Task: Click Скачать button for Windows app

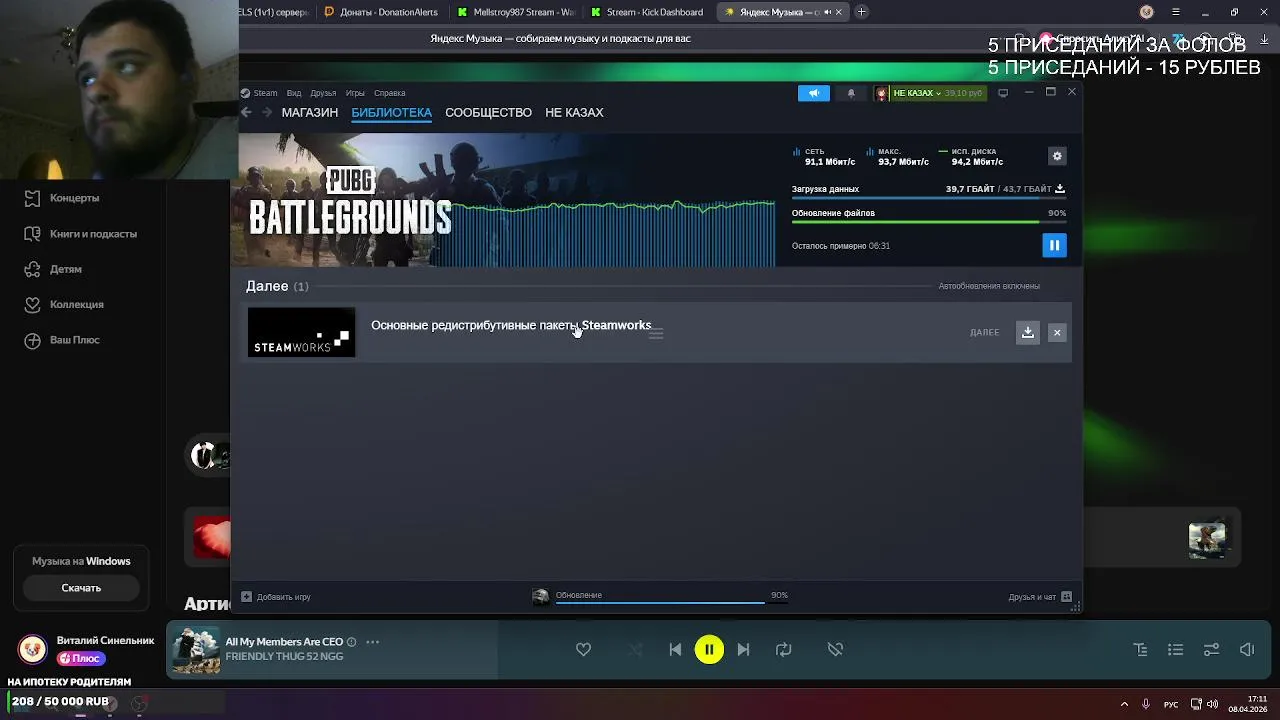Action: point(81,588)
